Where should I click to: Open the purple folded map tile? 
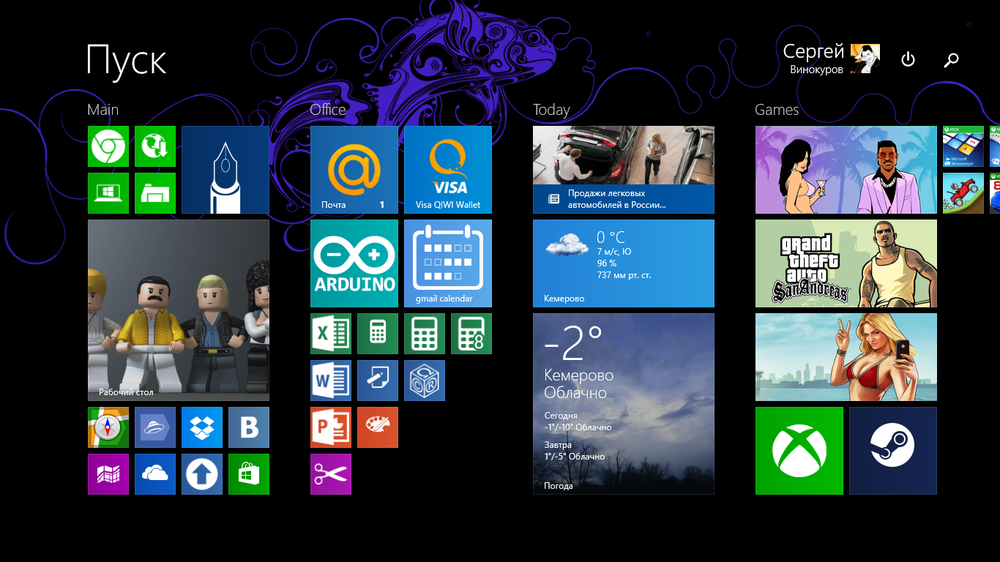click(x=108, y=474)
